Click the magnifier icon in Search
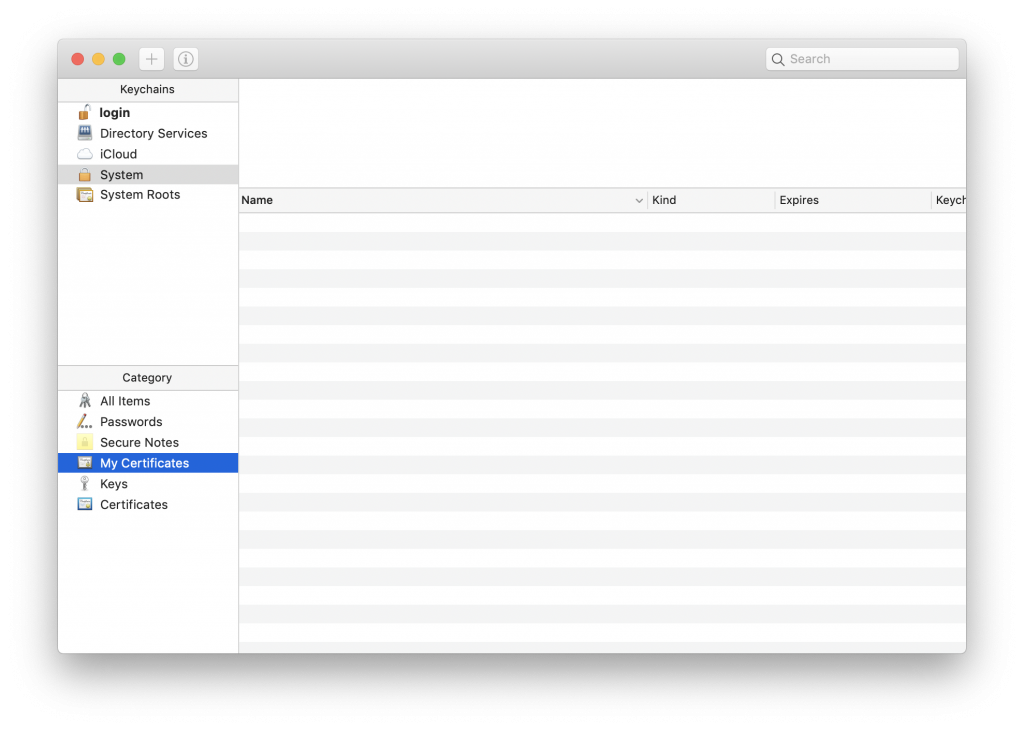This screenshot has width=1024, height=730. pyautogui.click(x=778, y=59)
